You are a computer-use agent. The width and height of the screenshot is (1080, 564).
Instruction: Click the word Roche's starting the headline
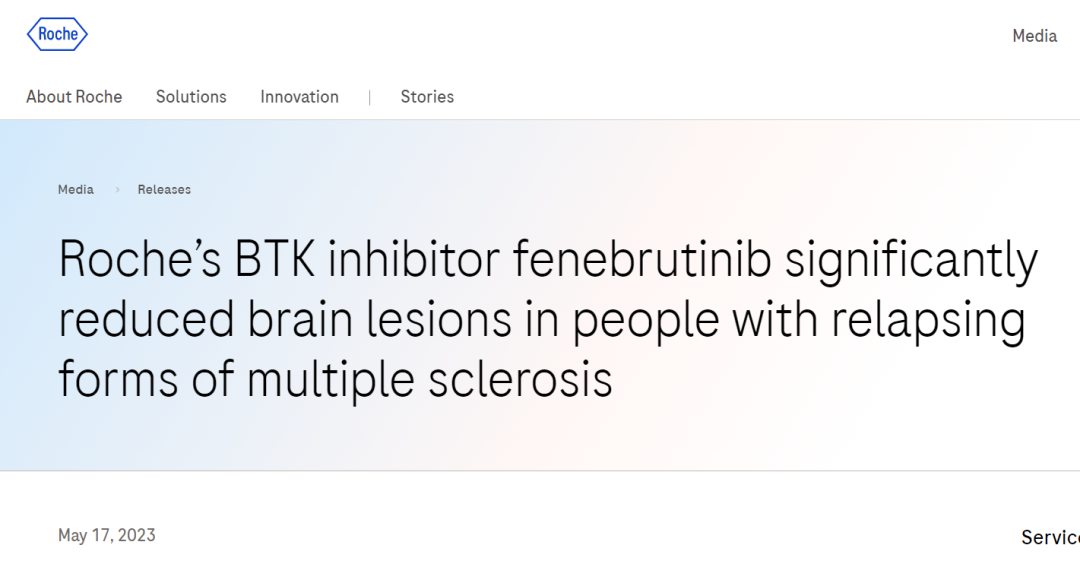click(x=140, y=260)
